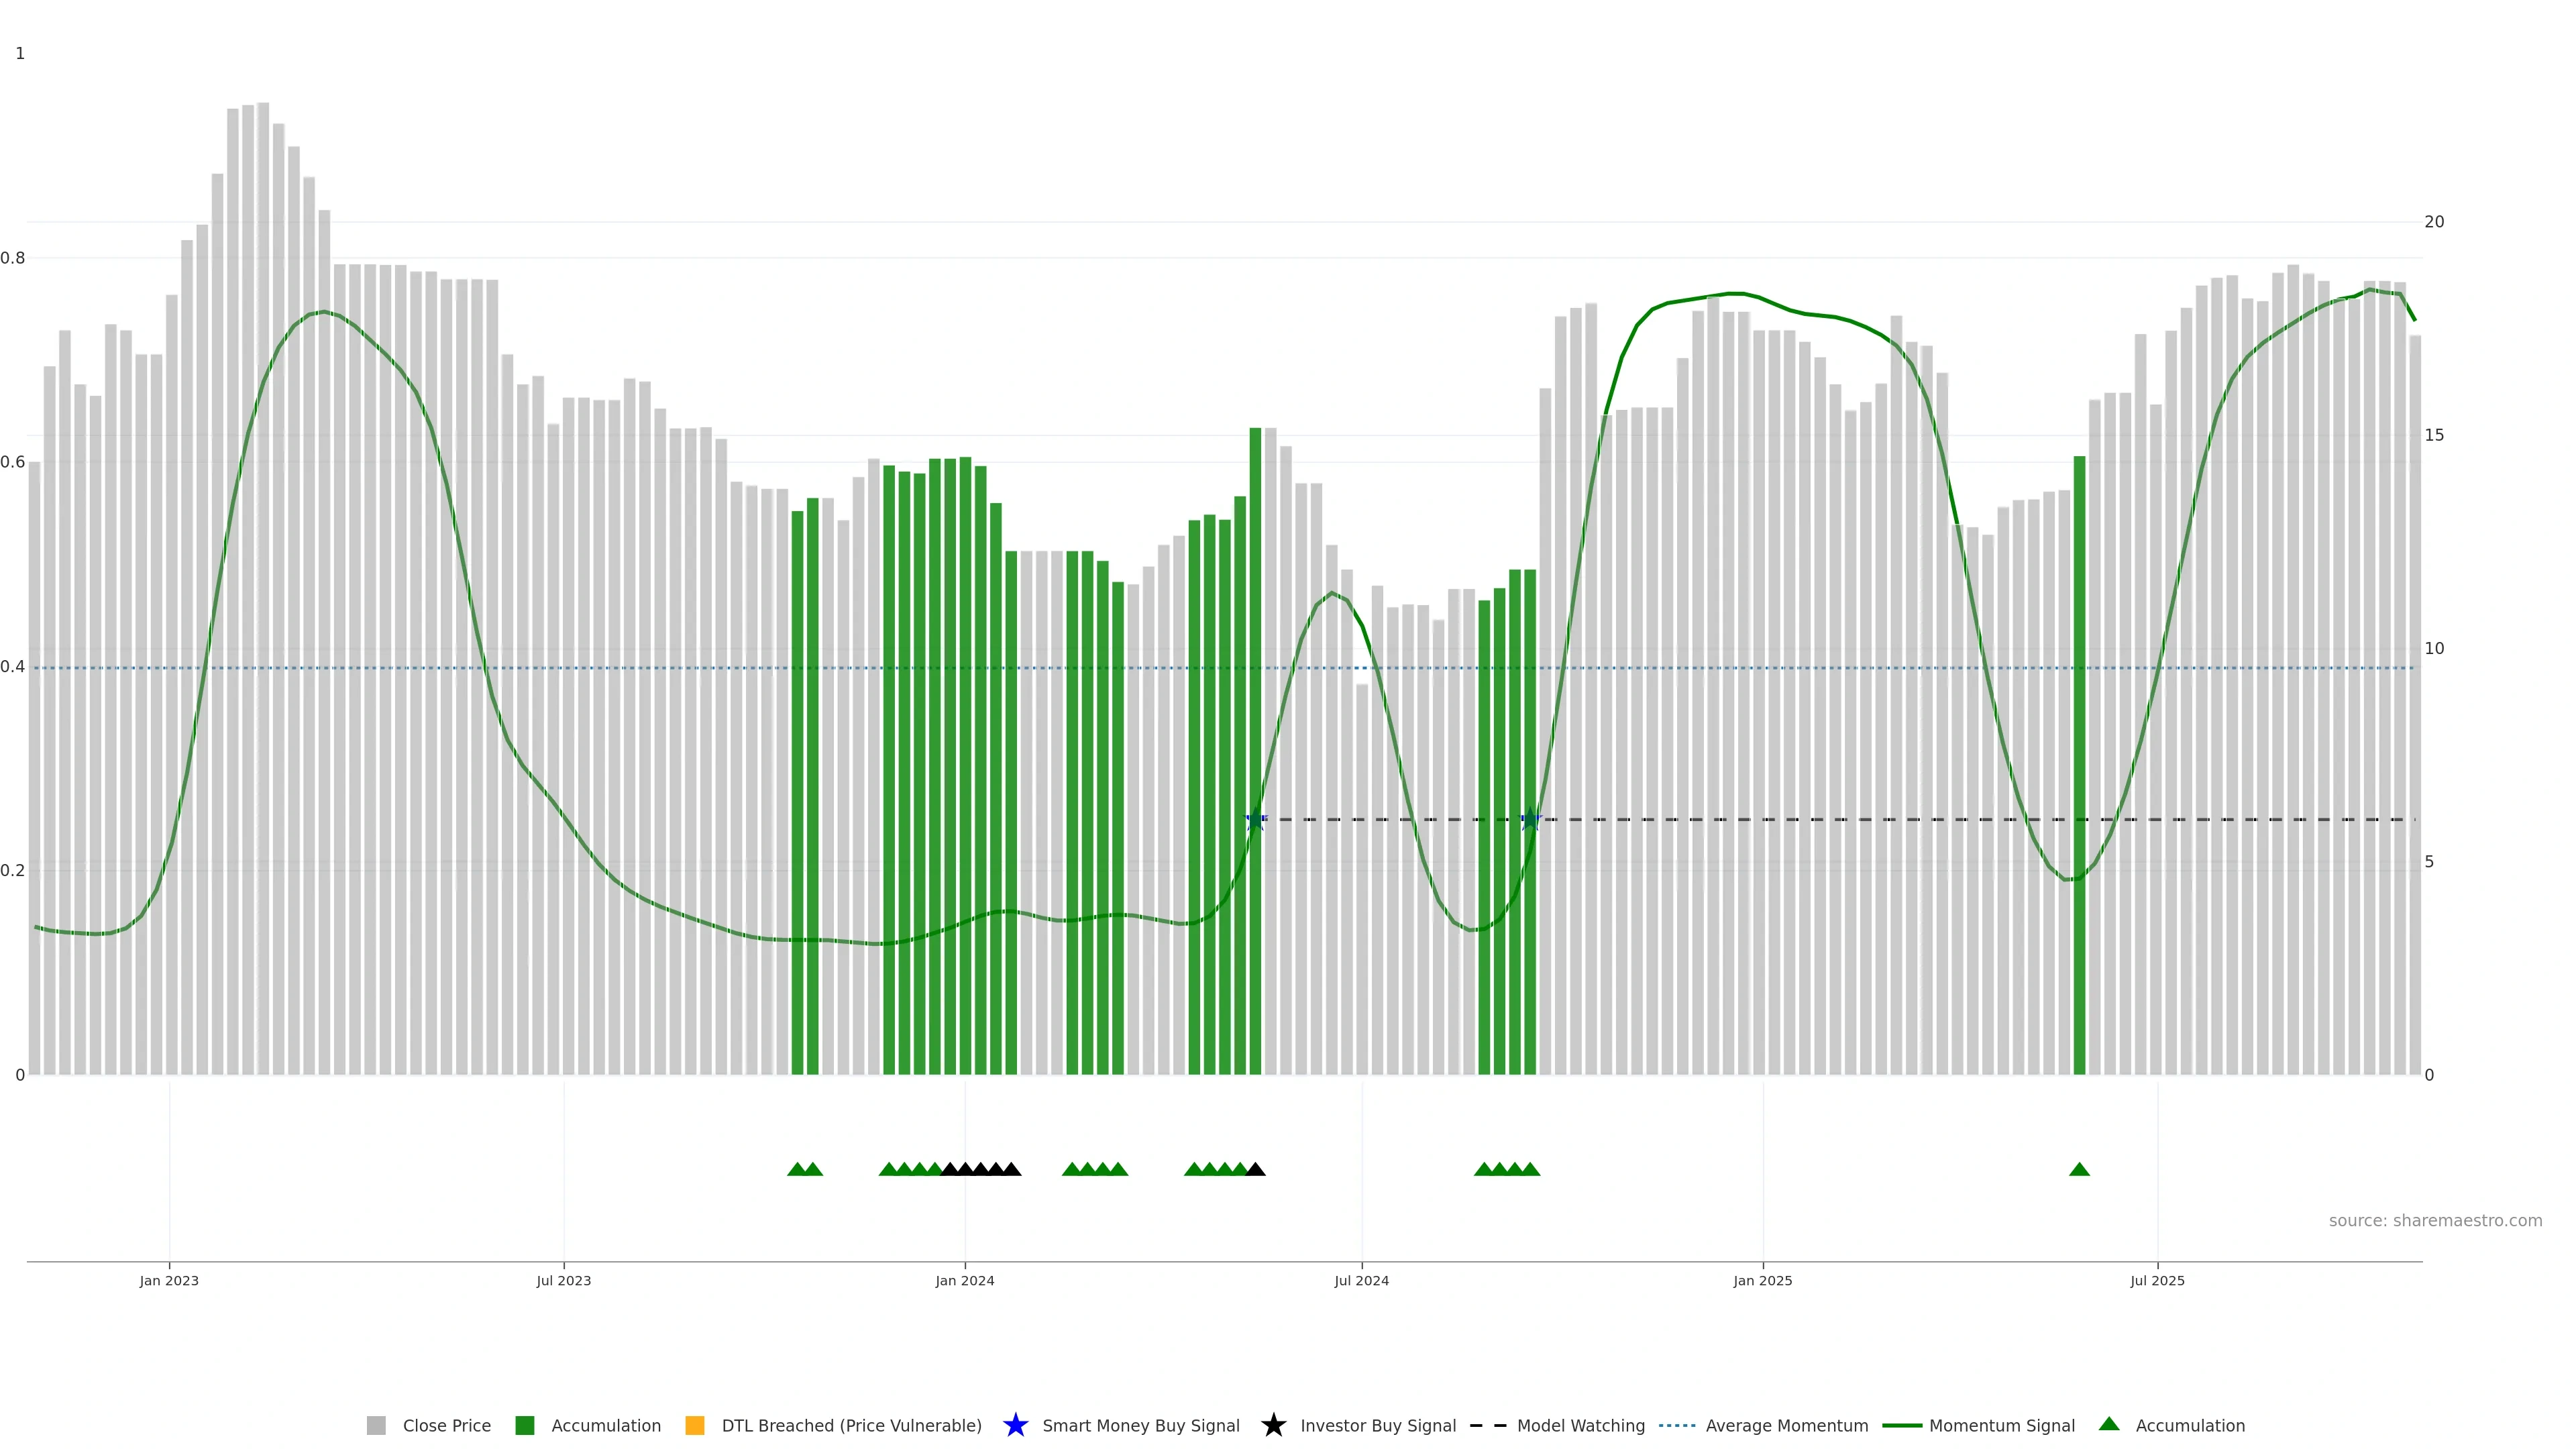Click the Average Momentum dotted line legend icon

tap(1677, 1425)
